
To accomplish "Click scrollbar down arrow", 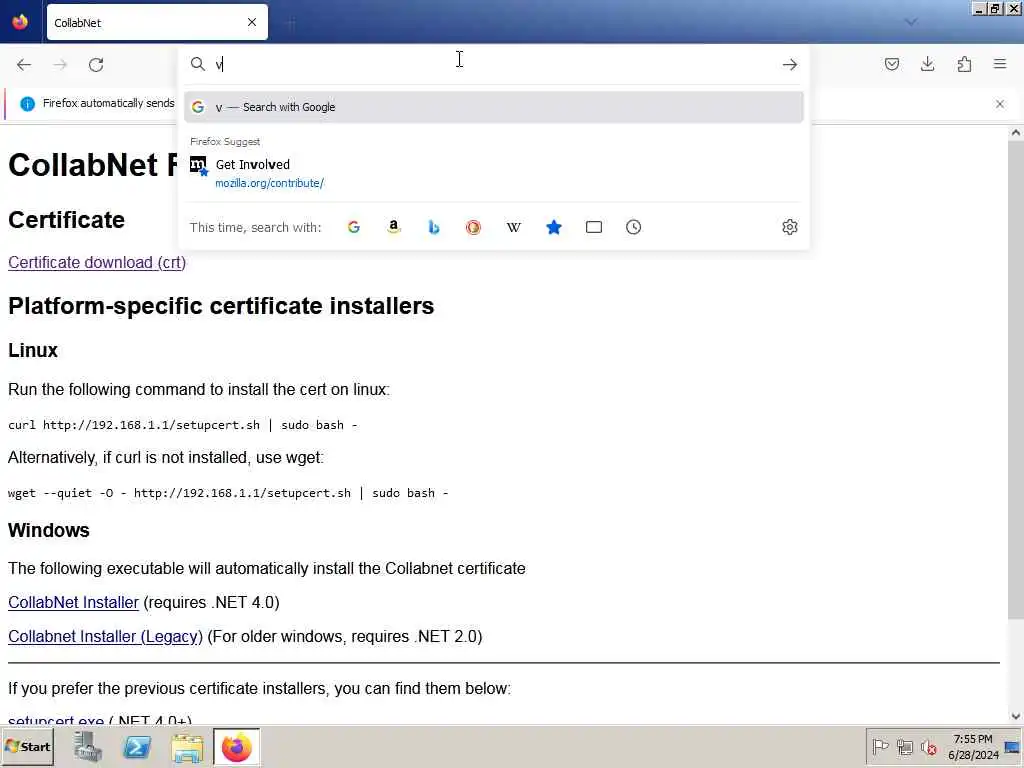I will tap(1016, 716).
